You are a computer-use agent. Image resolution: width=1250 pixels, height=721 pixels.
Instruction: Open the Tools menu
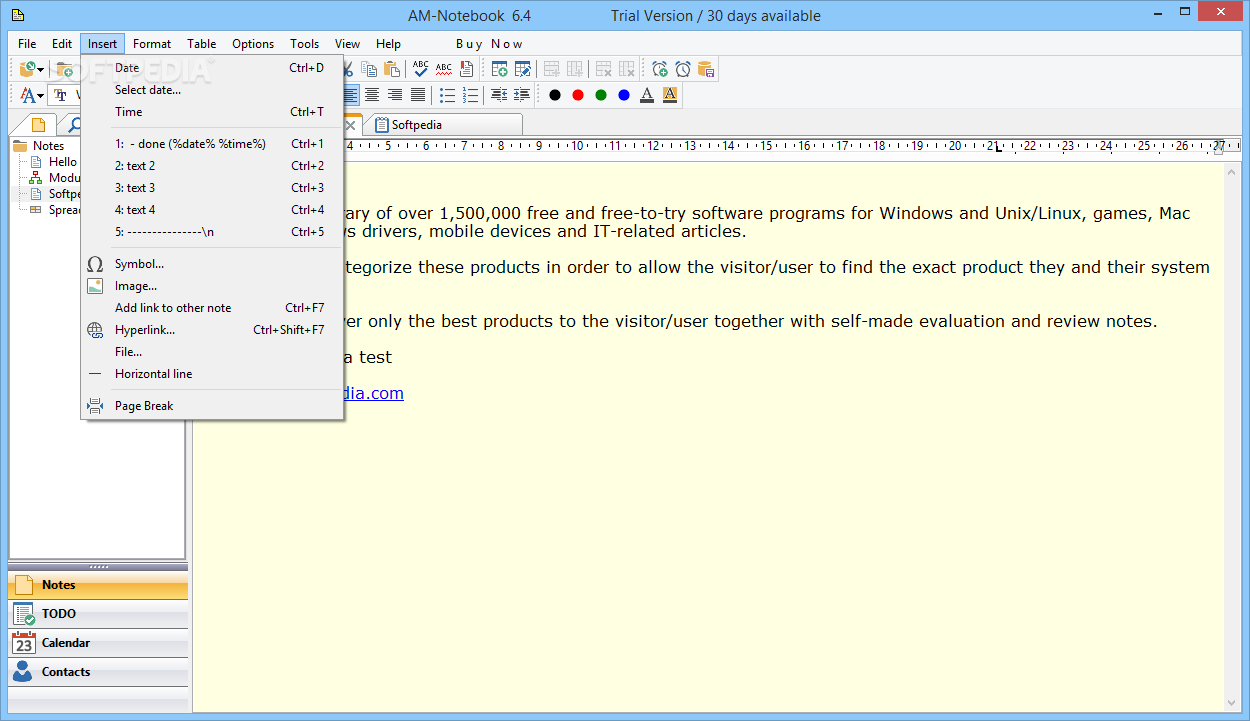pyautogui.click(x=305, y=44)
